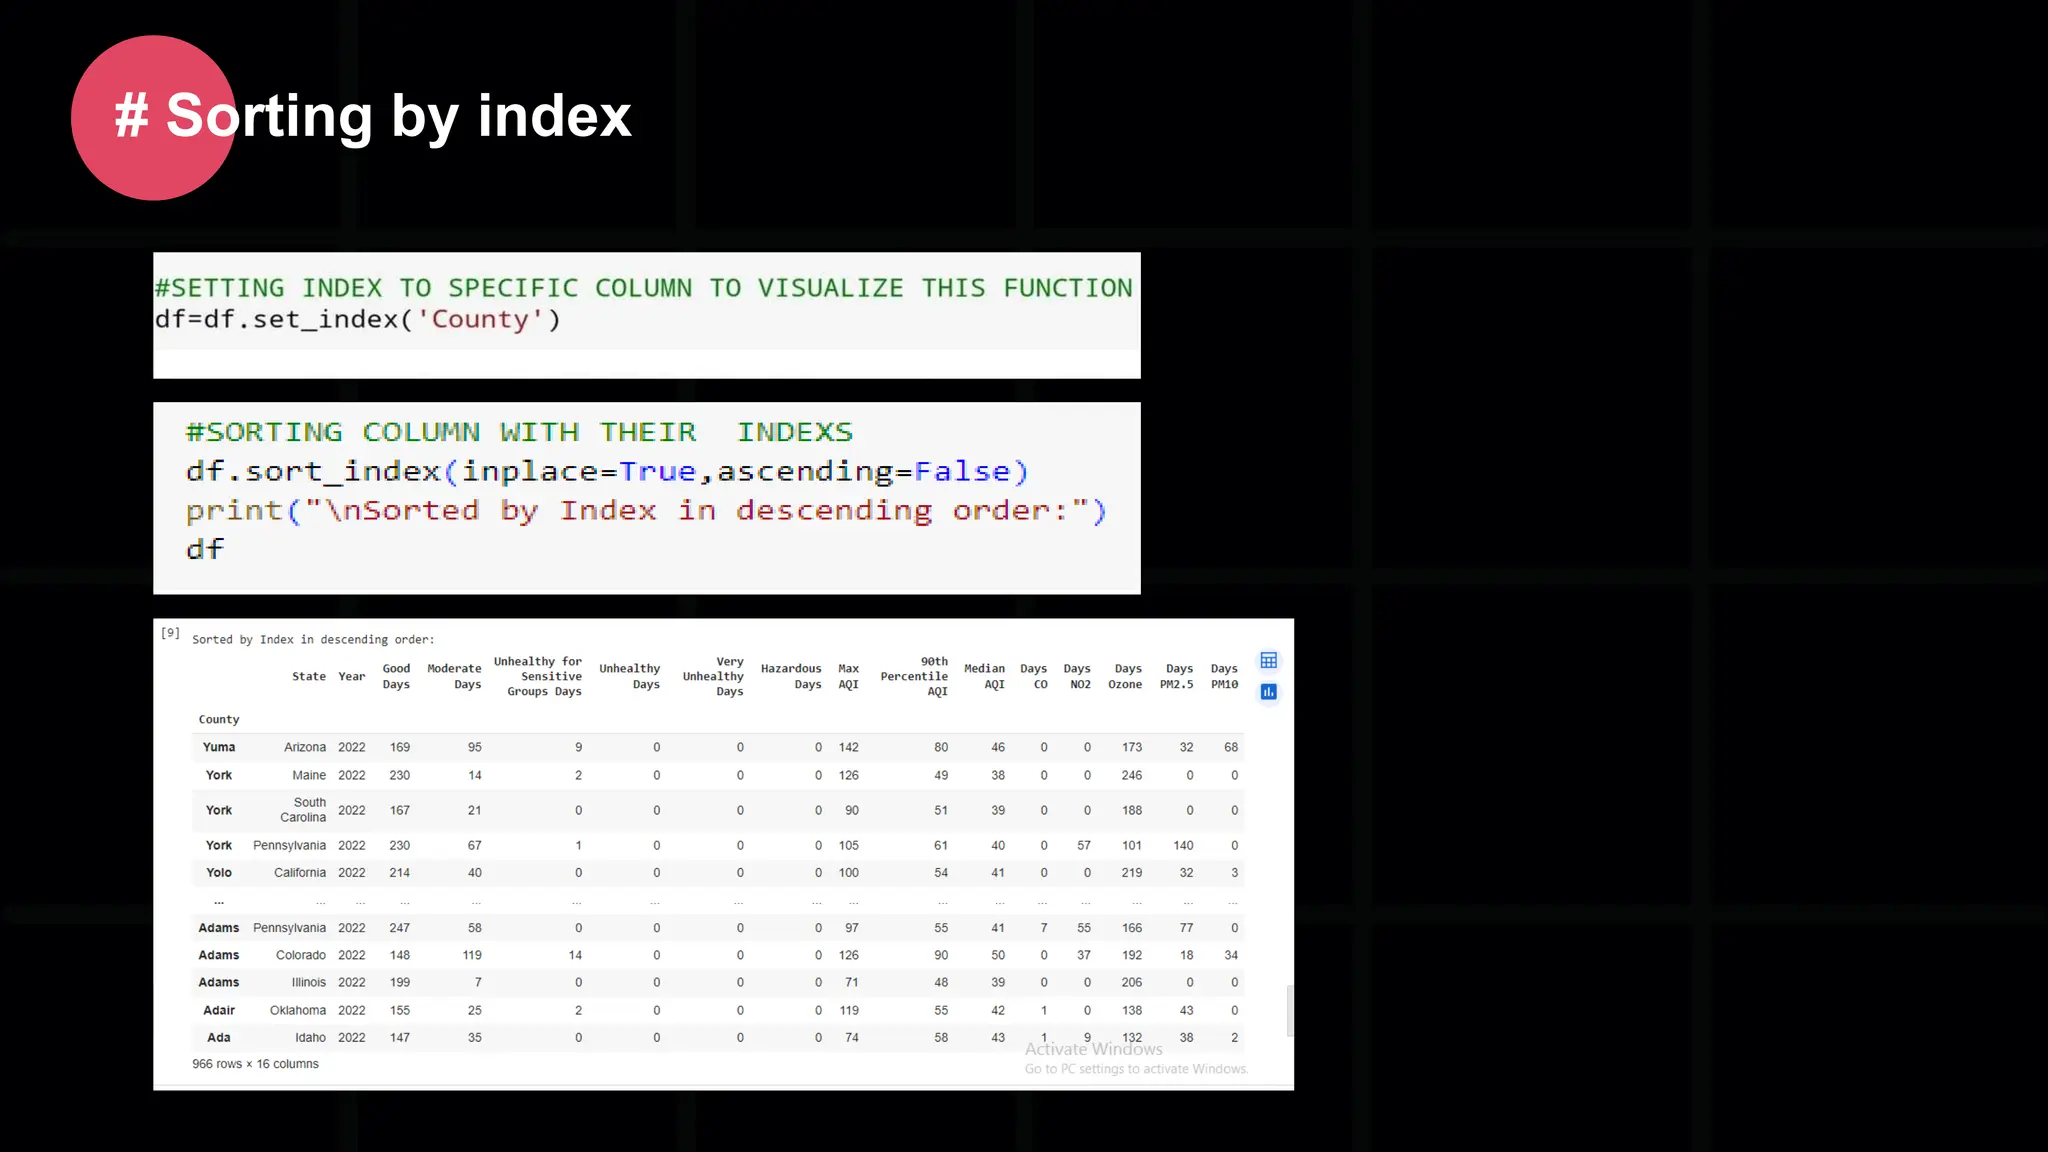This screenshot has height=1152, width=2048.
Task: Click the Ada index row label
Action: click(219, 1038)
